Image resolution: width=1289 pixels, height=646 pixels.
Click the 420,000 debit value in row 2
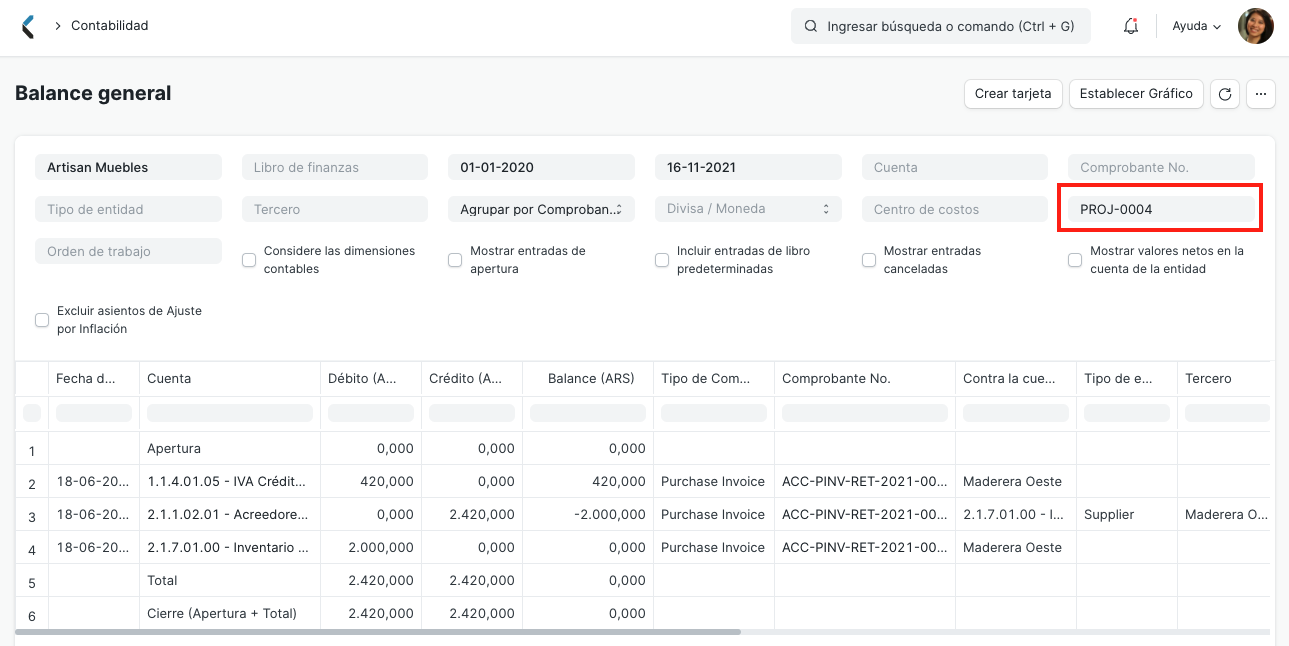(388, 481)
